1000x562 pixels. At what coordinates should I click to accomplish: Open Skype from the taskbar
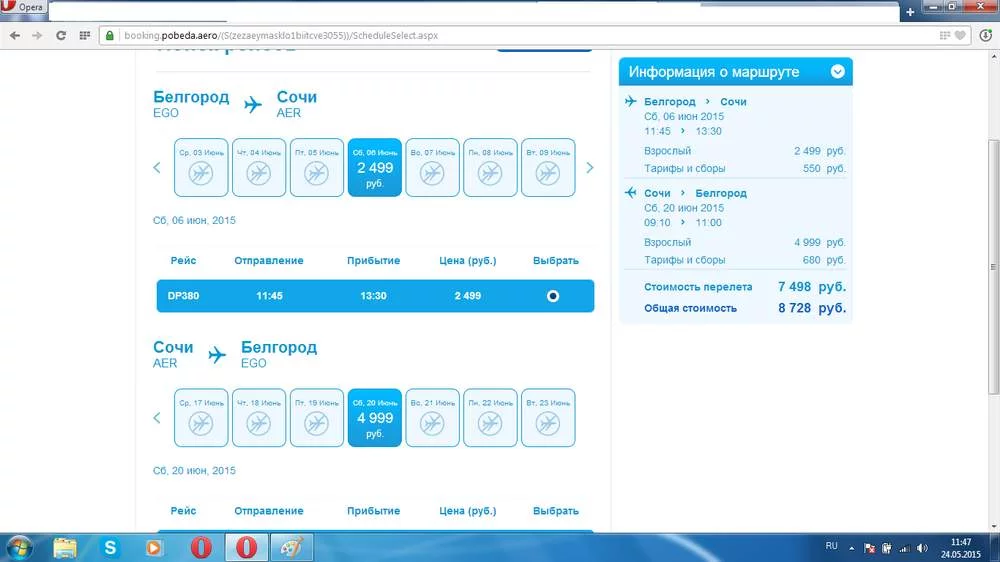pyautogui.click(x=110, y=548)
